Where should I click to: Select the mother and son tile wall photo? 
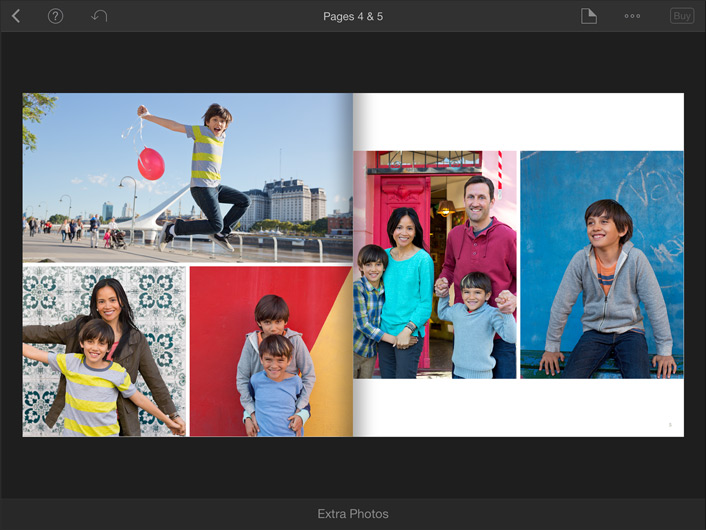(x=104, y=350)
